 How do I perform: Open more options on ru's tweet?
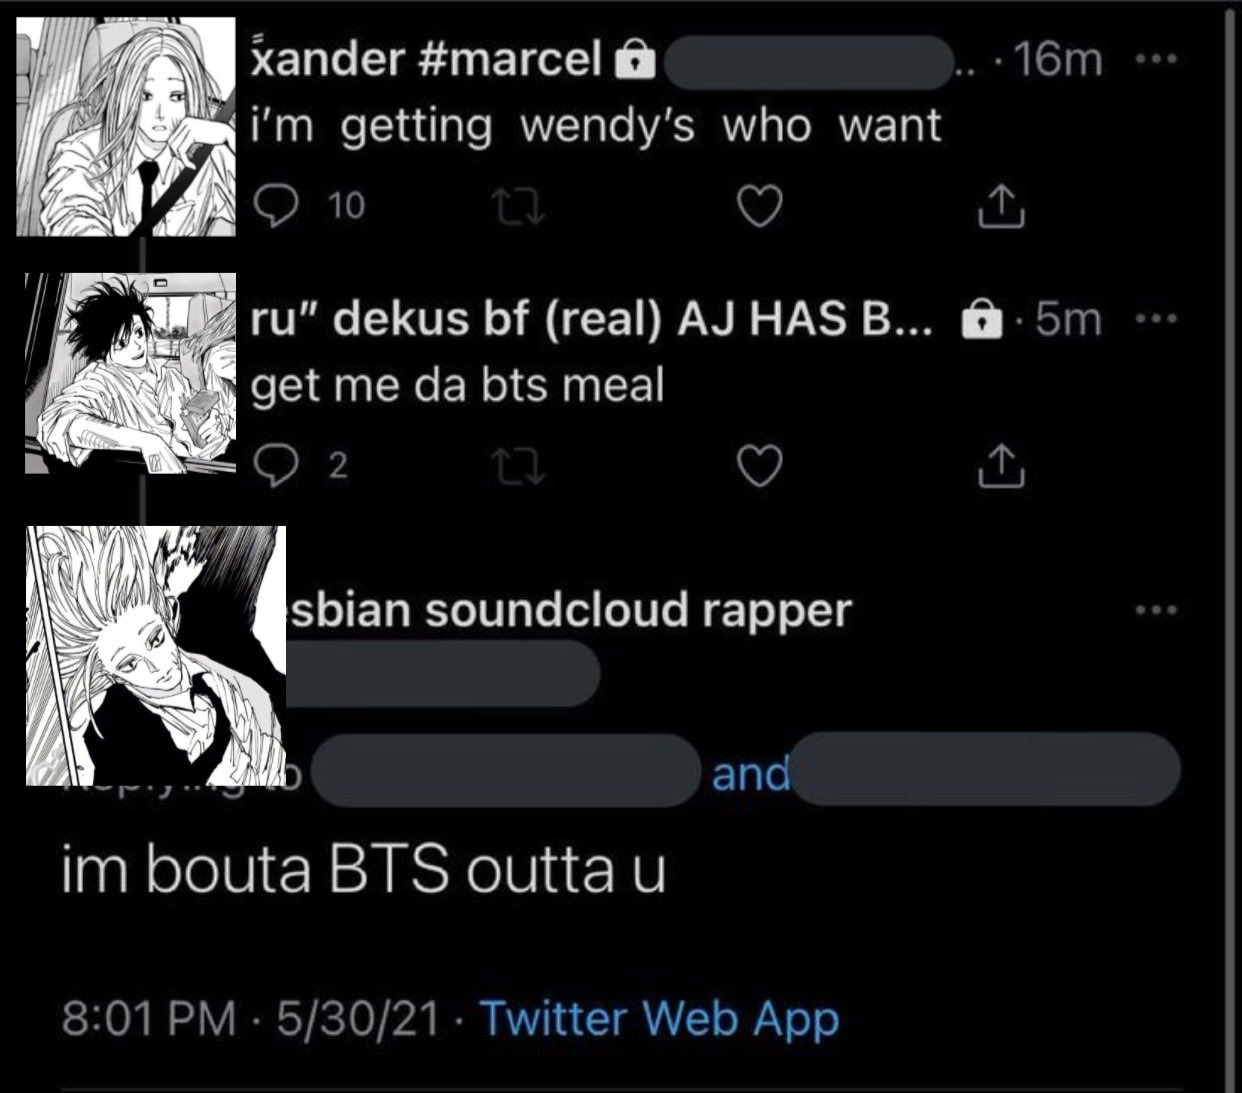coord(1158,319)
